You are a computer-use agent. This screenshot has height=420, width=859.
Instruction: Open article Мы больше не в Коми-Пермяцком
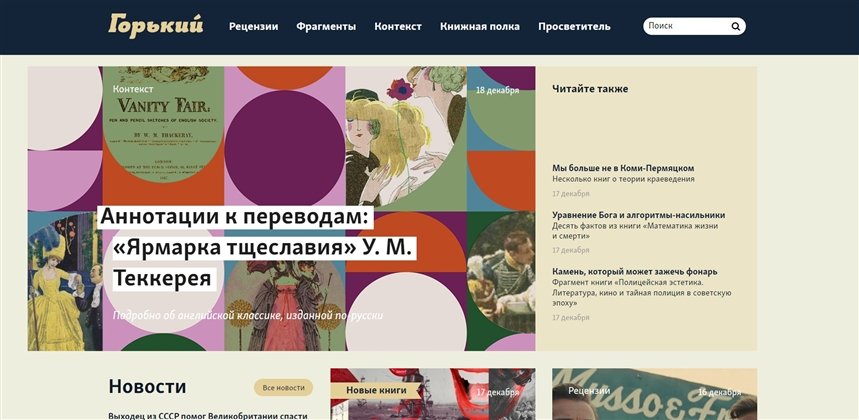click(x=623, y=168)
